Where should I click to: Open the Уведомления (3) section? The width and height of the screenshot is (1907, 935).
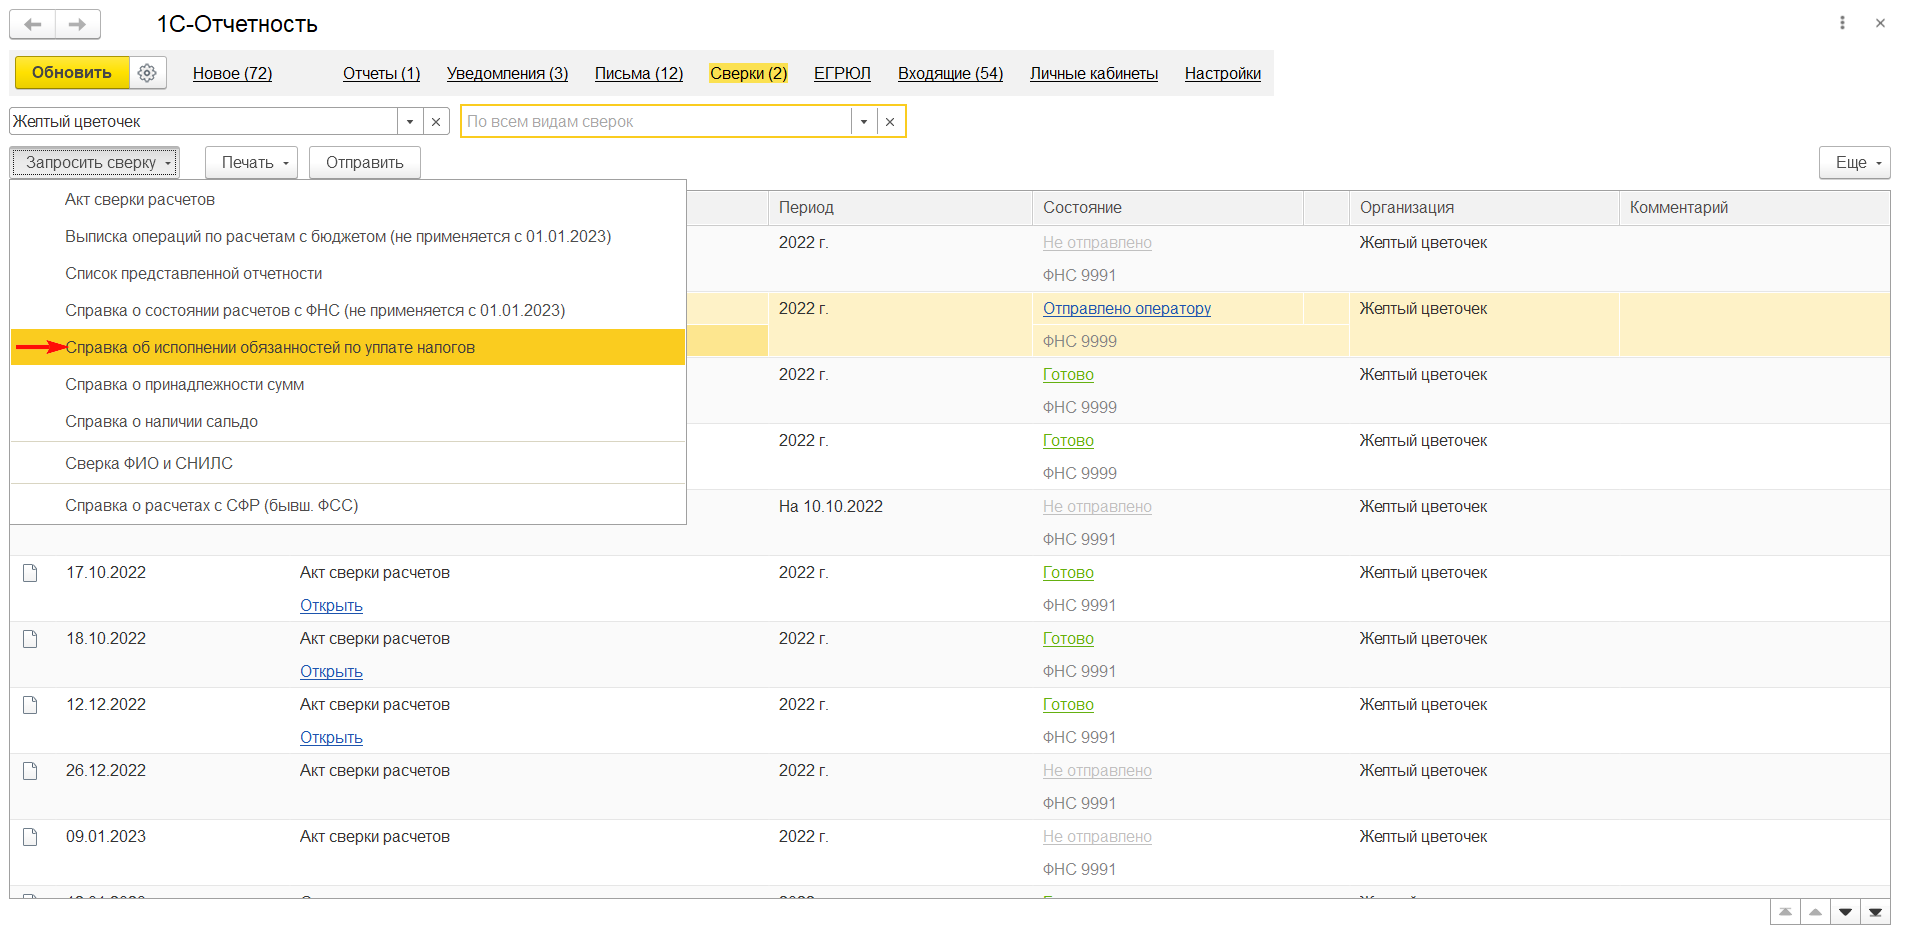507,73
